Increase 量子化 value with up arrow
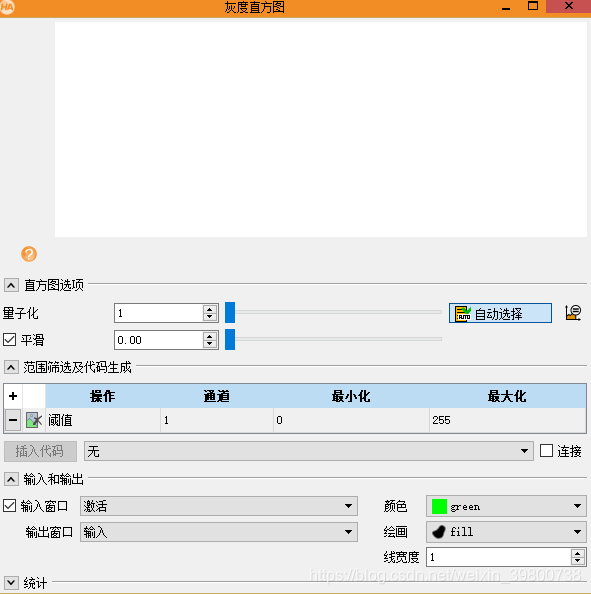591x594 pixels. coord(210,309)
